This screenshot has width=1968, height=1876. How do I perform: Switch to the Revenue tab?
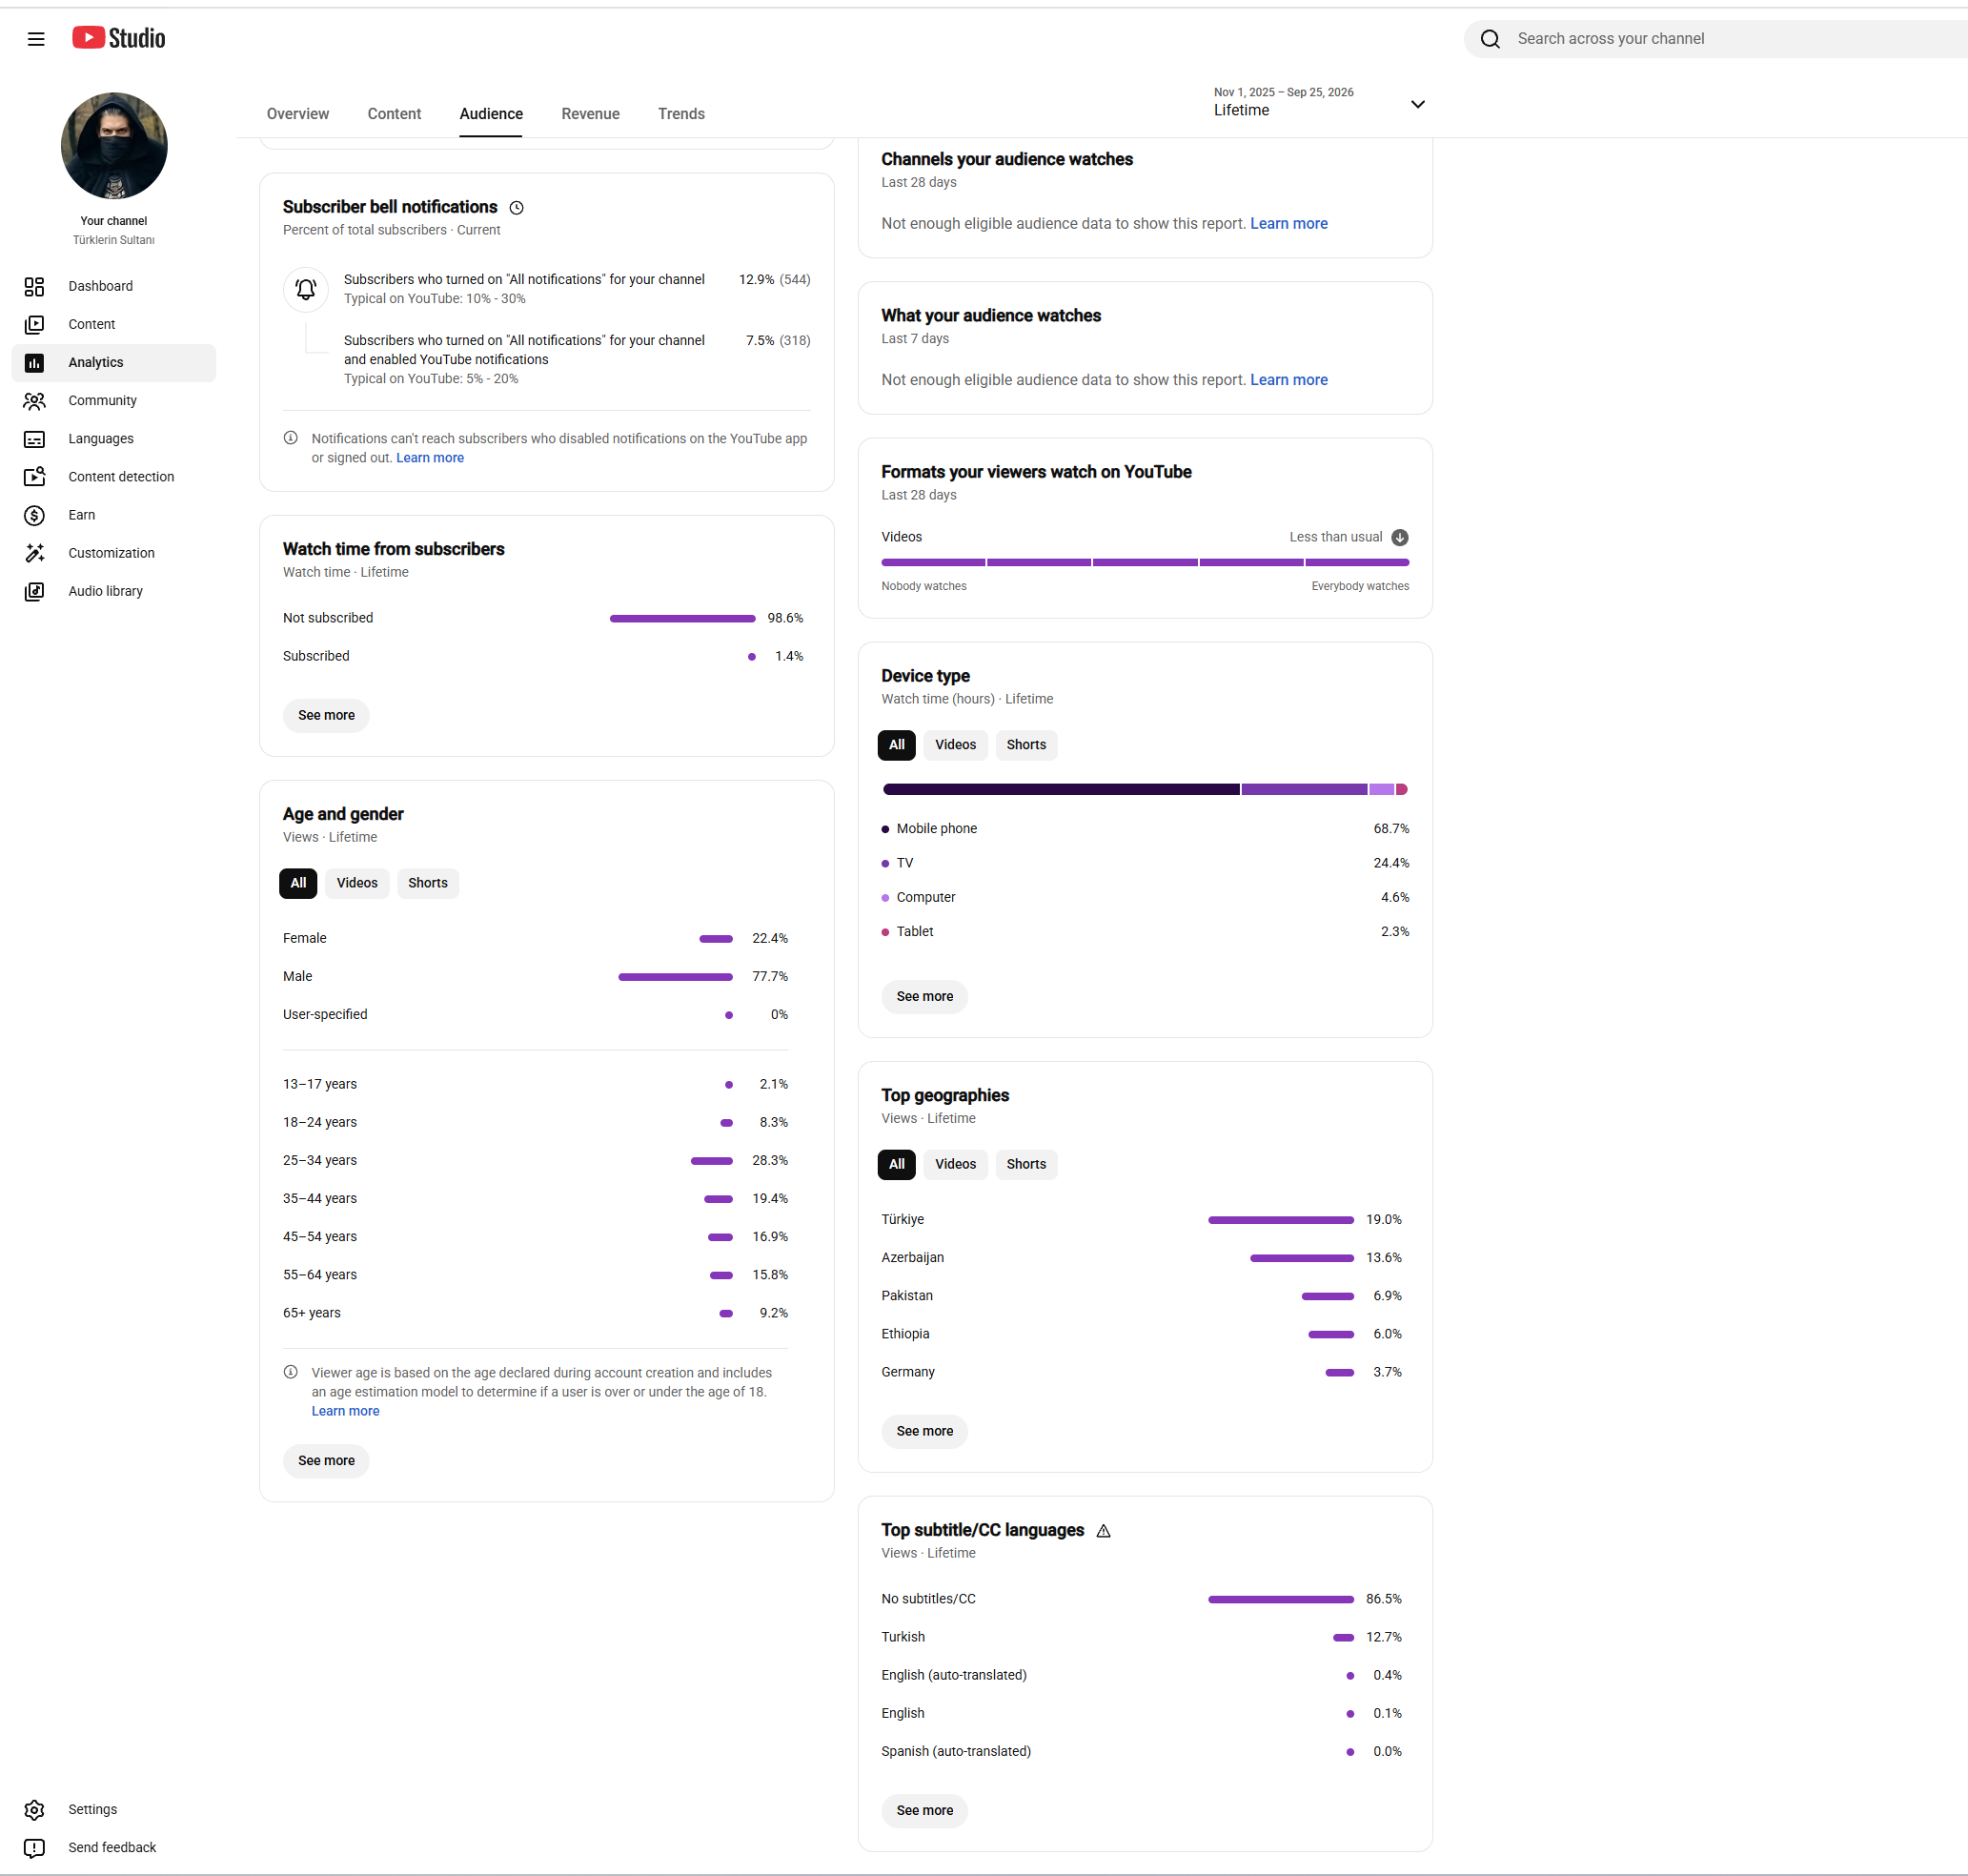pyautogui.click(x=590, y=114)
